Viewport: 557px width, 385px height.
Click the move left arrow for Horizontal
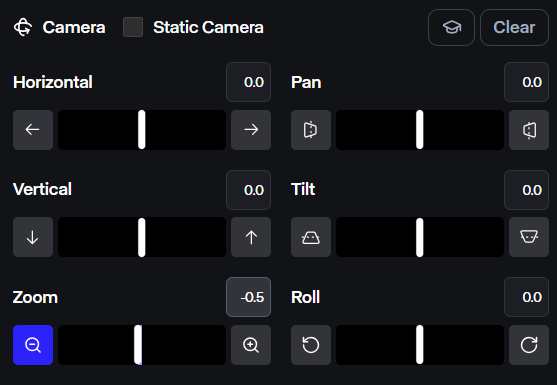point(33,130)
